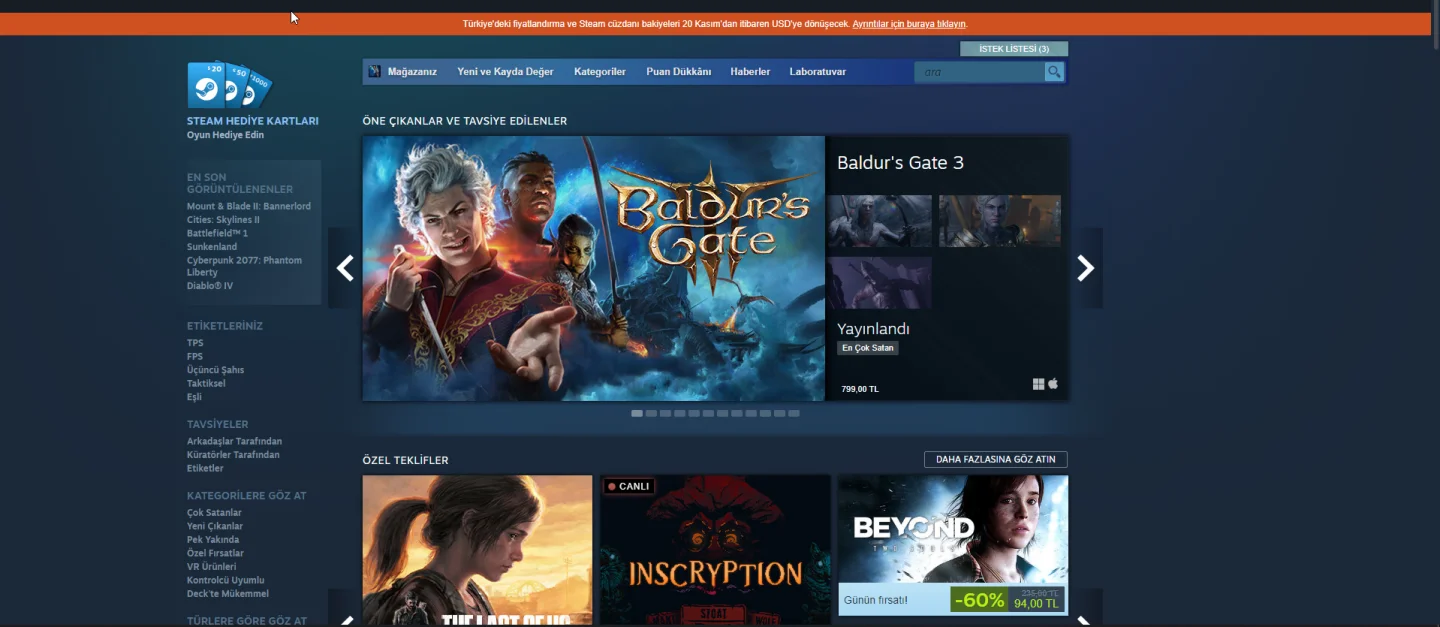Image resolution: width=1440 pixels, height=627 pixels.
Task: Click Oyun Hediye Edin text
Action: (x=225, y=135)
